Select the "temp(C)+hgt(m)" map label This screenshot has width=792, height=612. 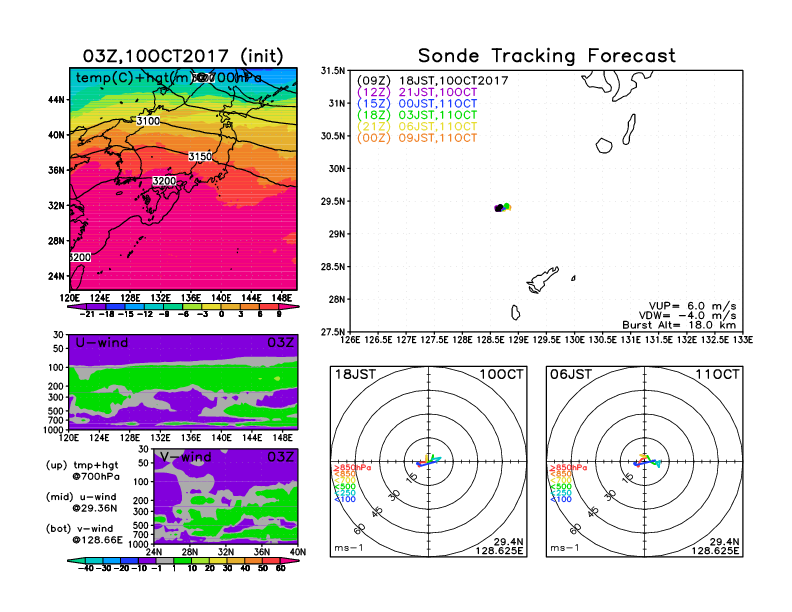(134, 78)
